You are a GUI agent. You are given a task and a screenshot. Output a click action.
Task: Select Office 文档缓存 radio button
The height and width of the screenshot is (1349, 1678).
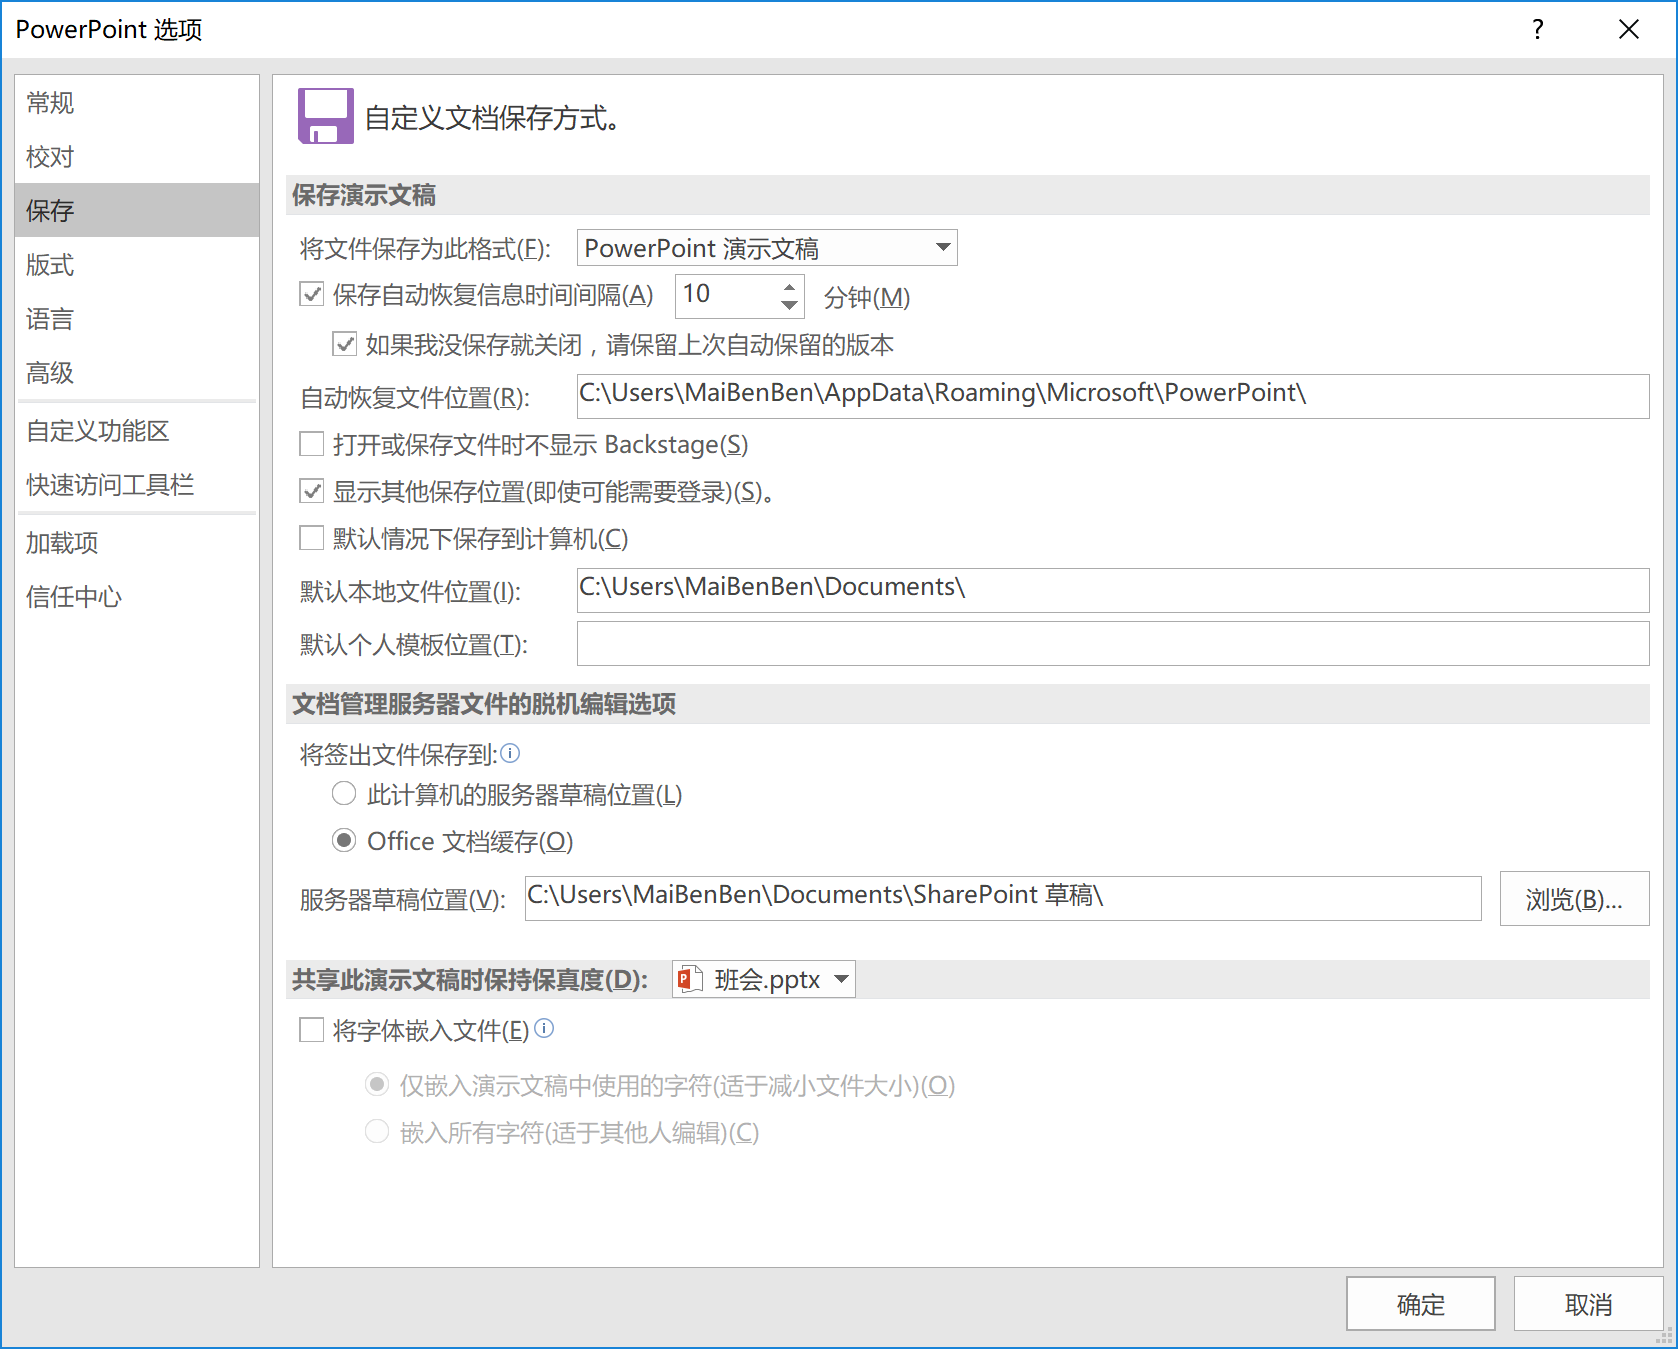pyautogui.click(x=344, y=840)
